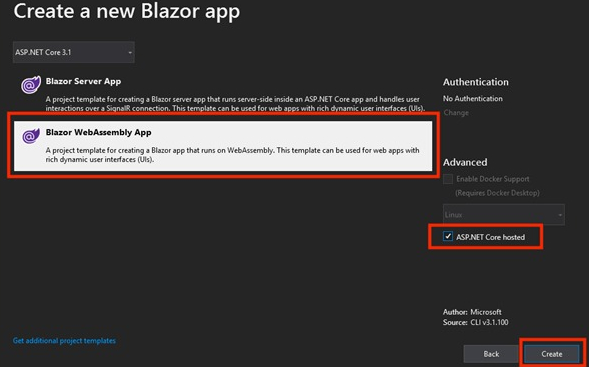Open the ASP.NET Core 3.1 version dropdown
This screenshot has height=367, width=589.
74,52
